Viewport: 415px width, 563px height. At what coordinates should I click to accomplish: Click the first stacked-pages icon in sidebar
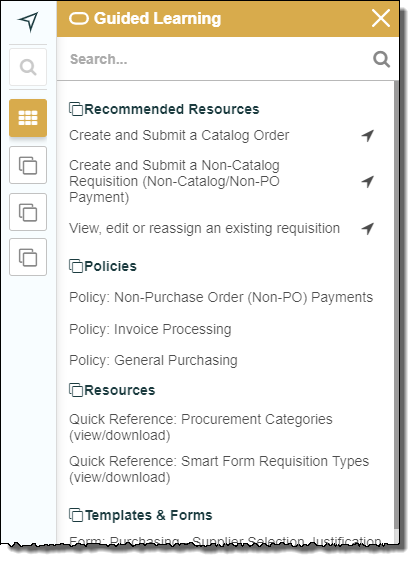[28, 165]
